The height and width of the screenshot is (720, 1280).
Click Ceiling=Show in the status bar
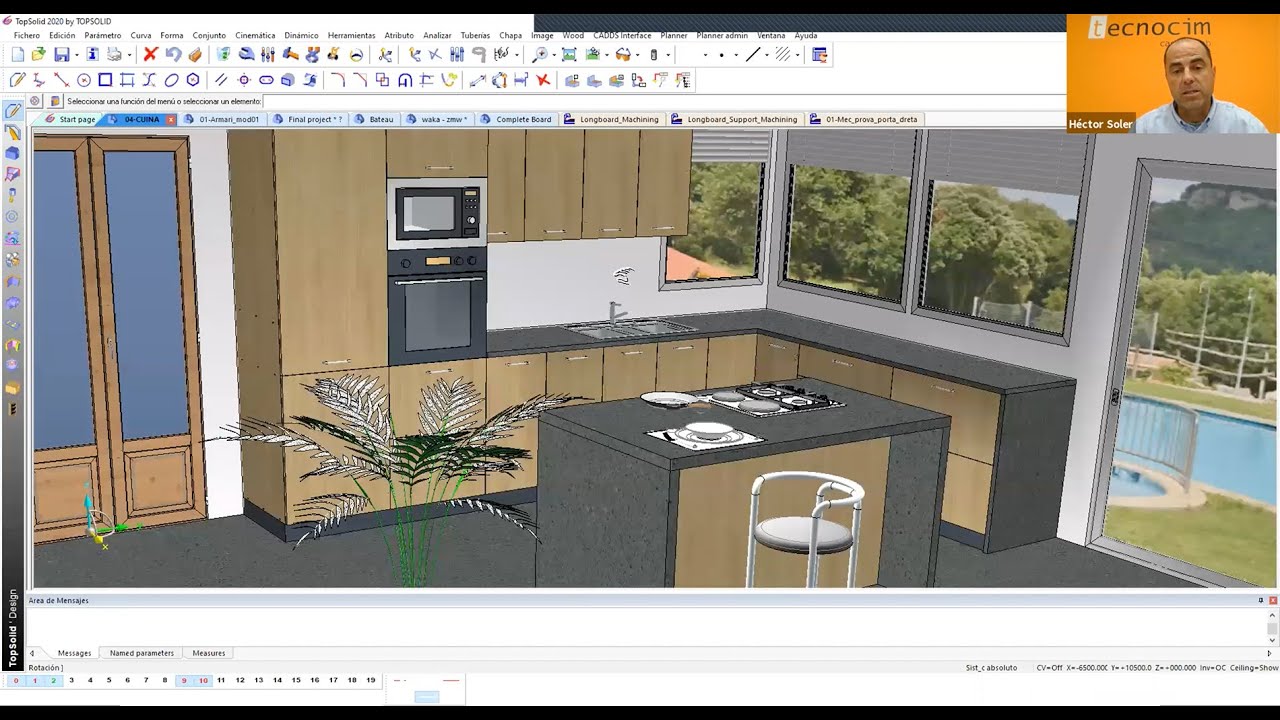[x=1254, y=667]
